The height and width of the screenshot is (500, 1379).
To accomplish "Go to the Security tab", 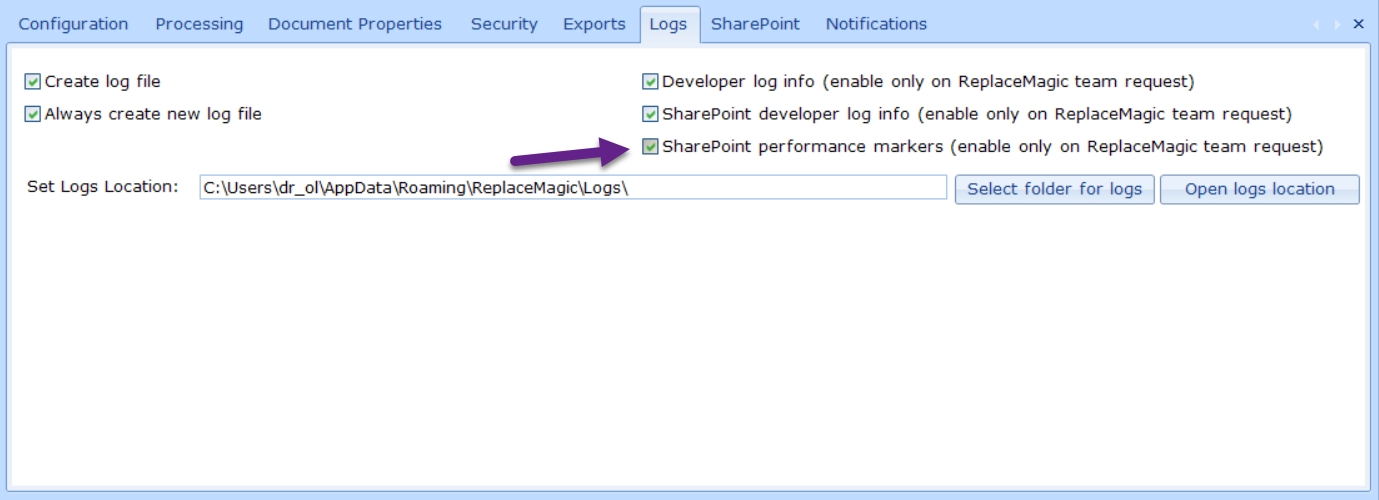I will (504, 24).
